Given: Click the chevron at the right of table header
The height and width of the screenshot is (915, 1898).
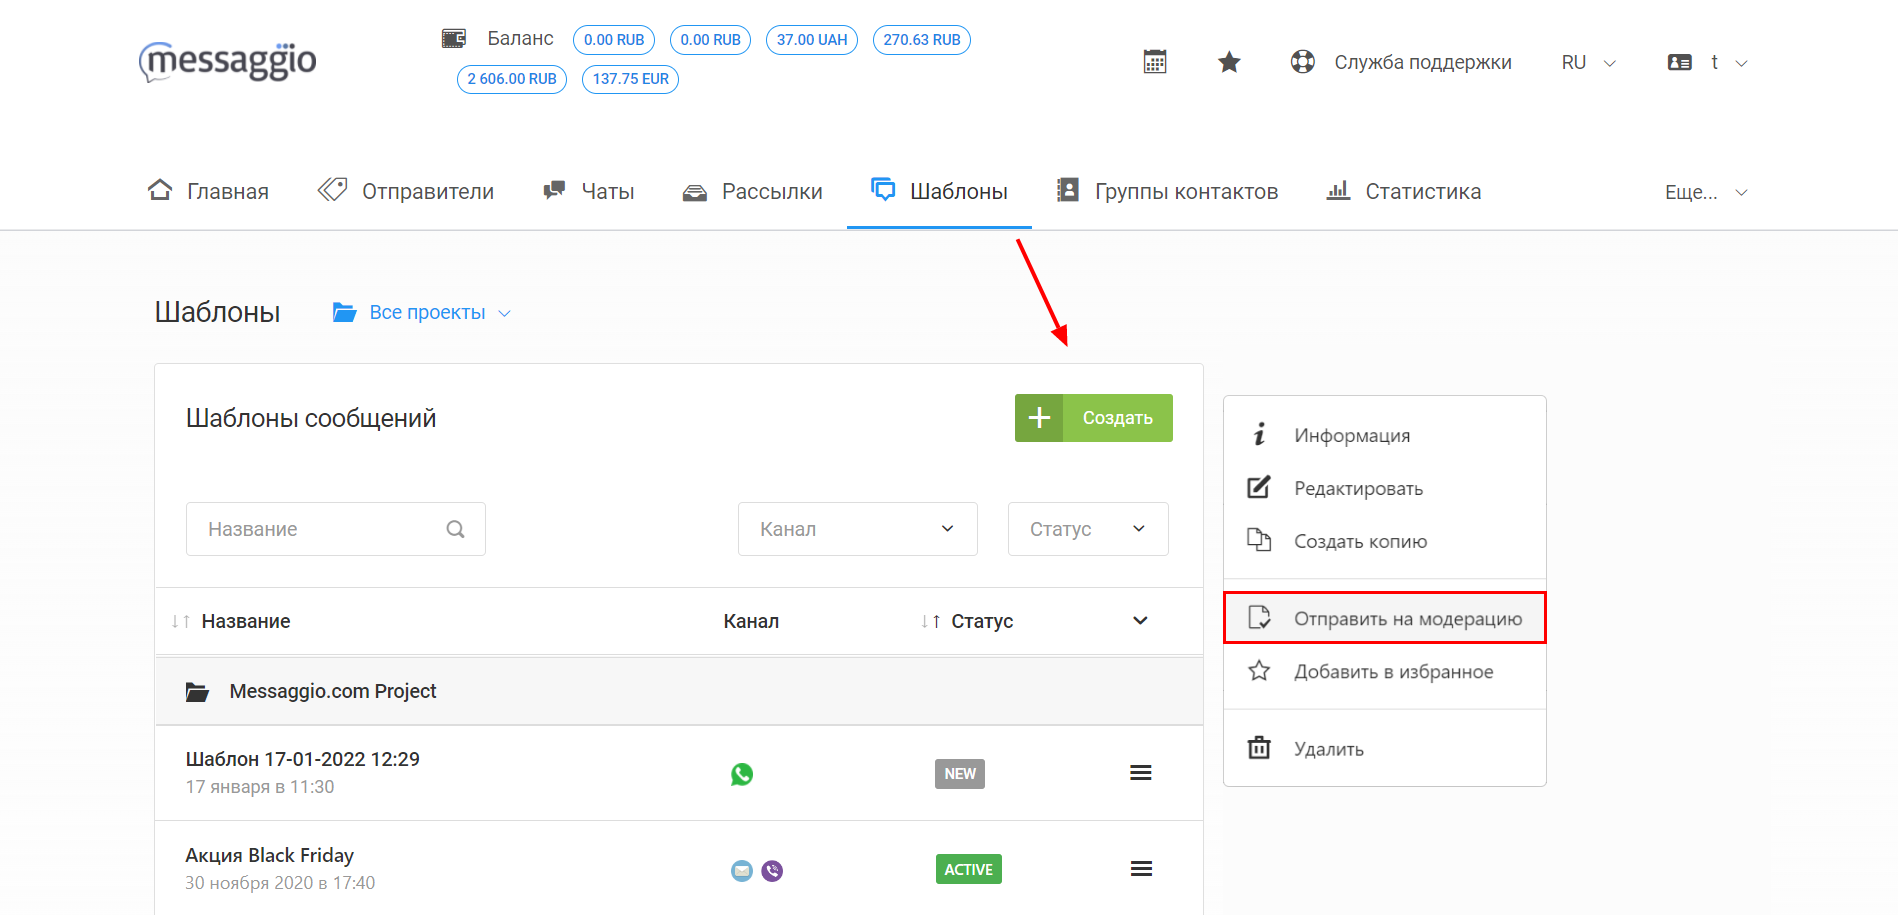Looking at the screenshot, I should (1140, 621).
